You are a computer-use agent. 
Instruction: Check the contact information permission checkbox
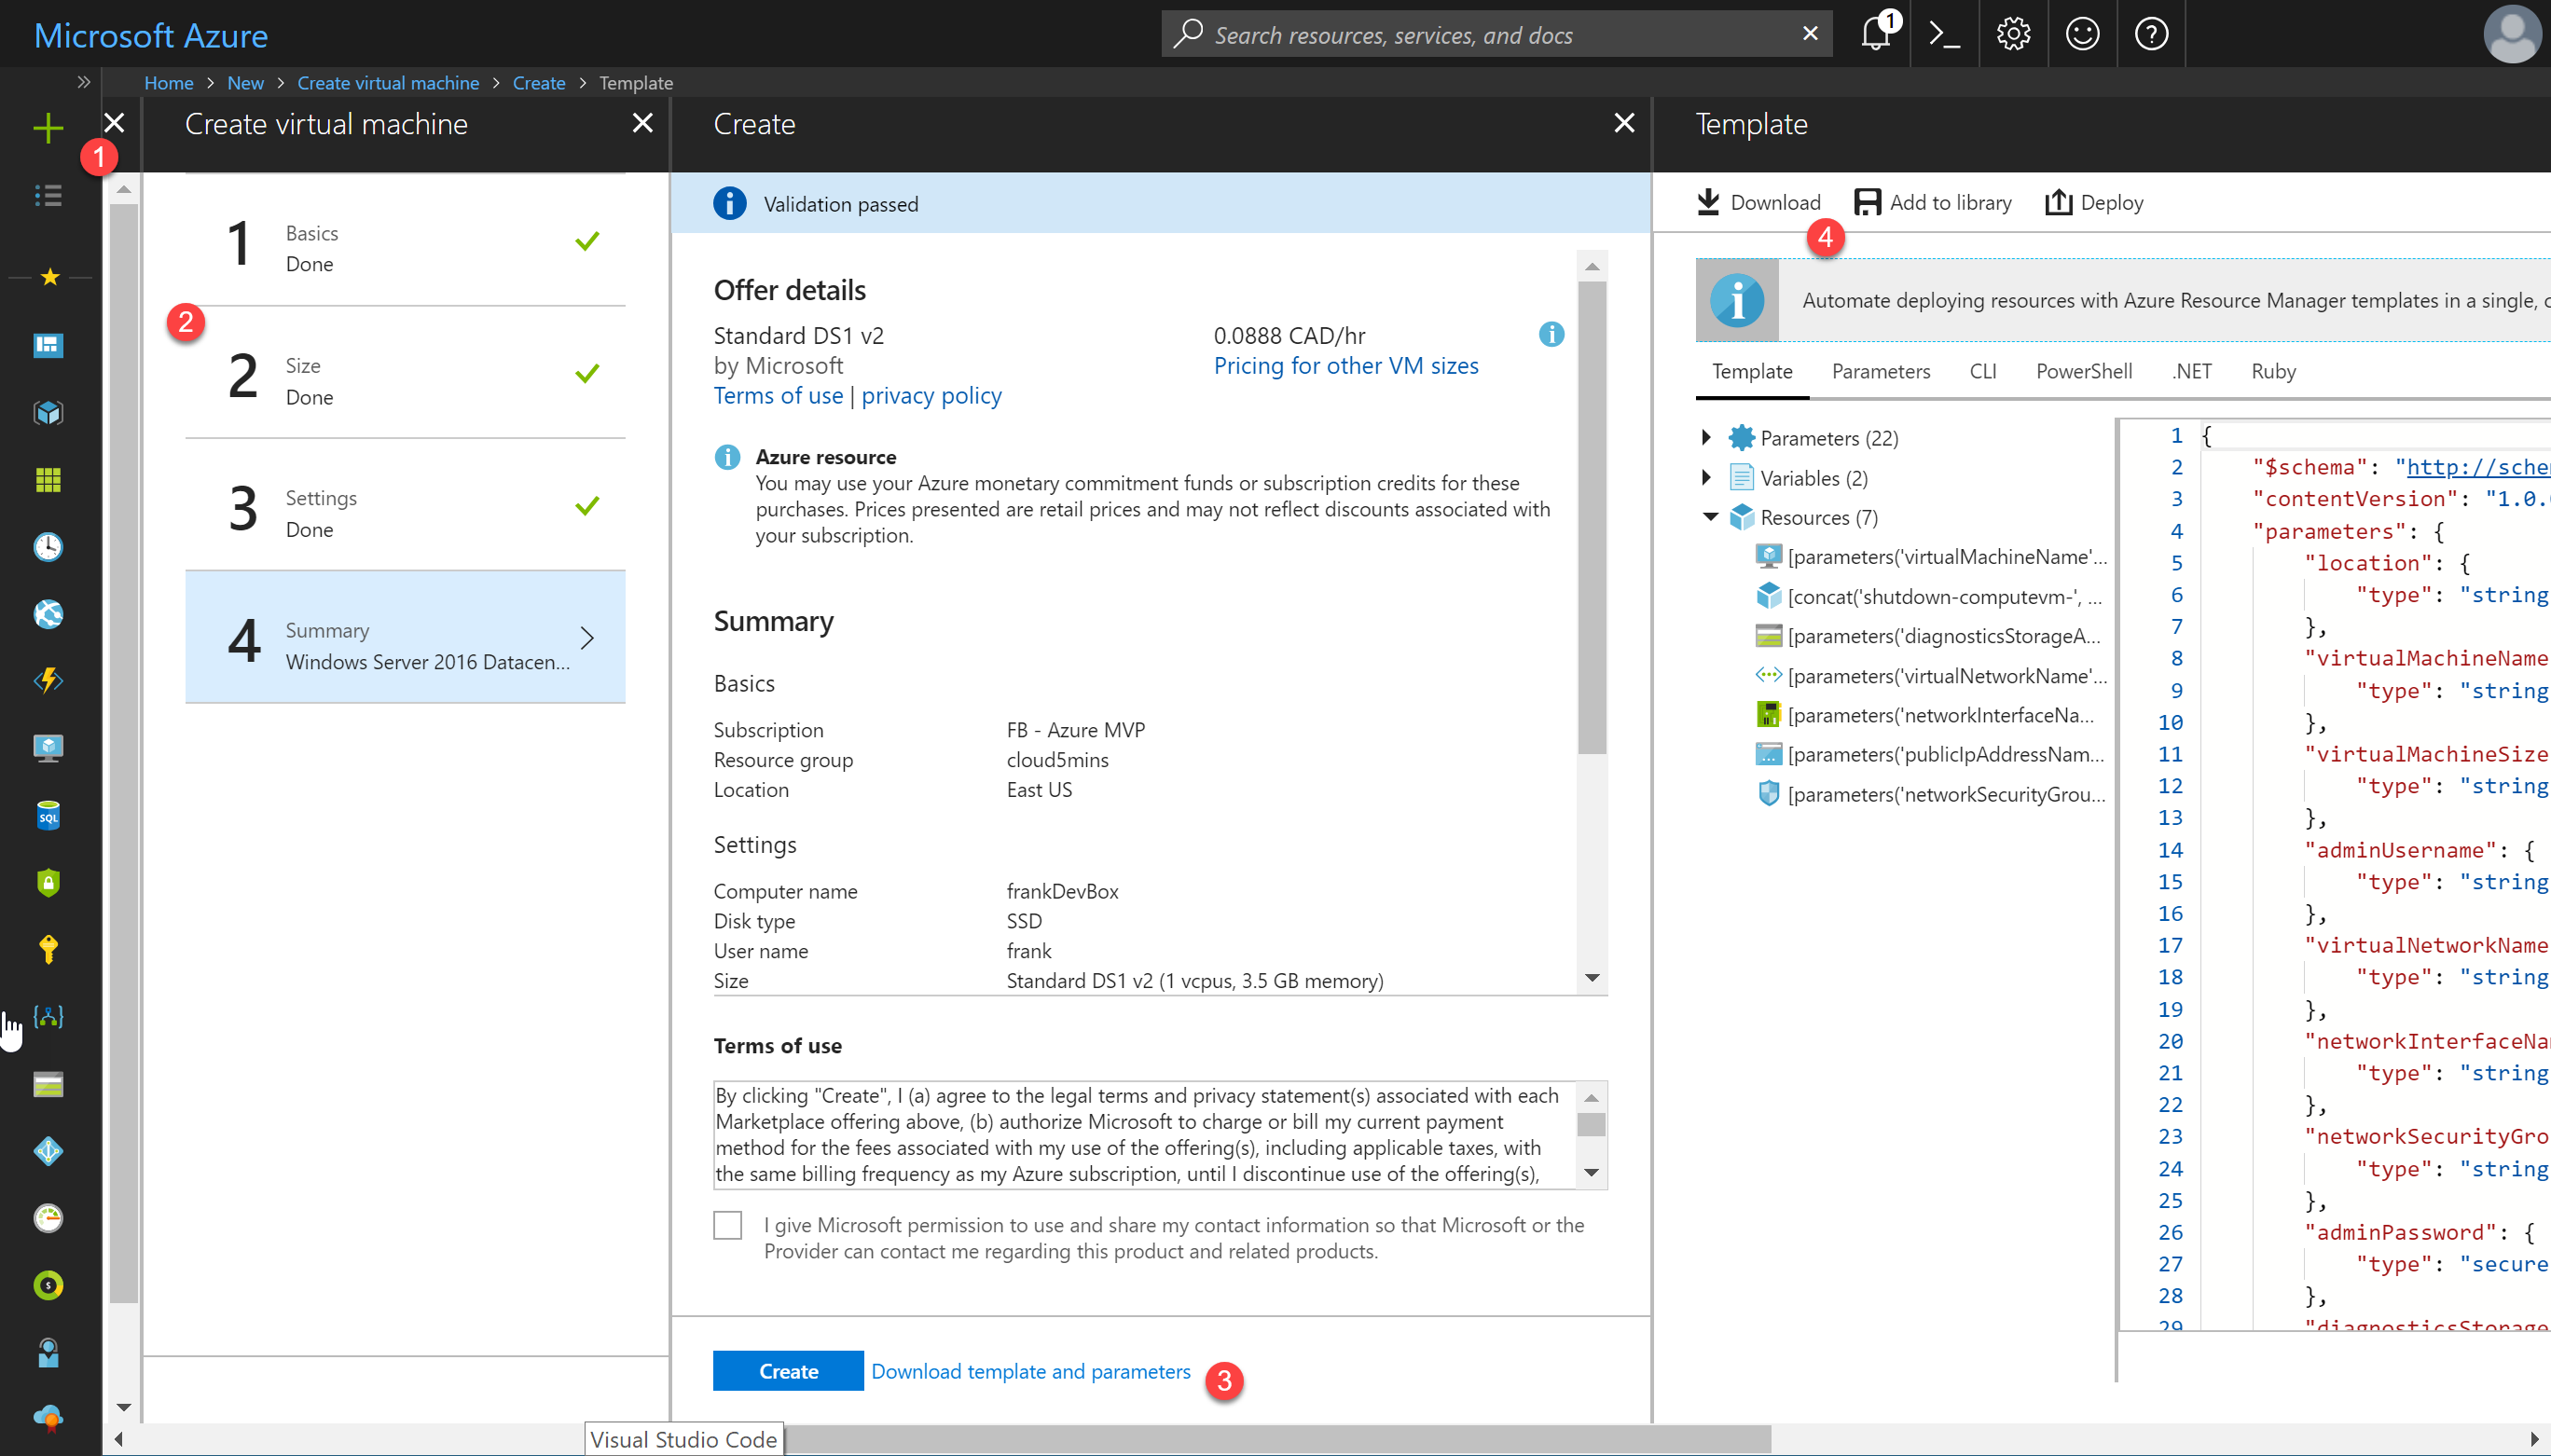[728, 1225]
